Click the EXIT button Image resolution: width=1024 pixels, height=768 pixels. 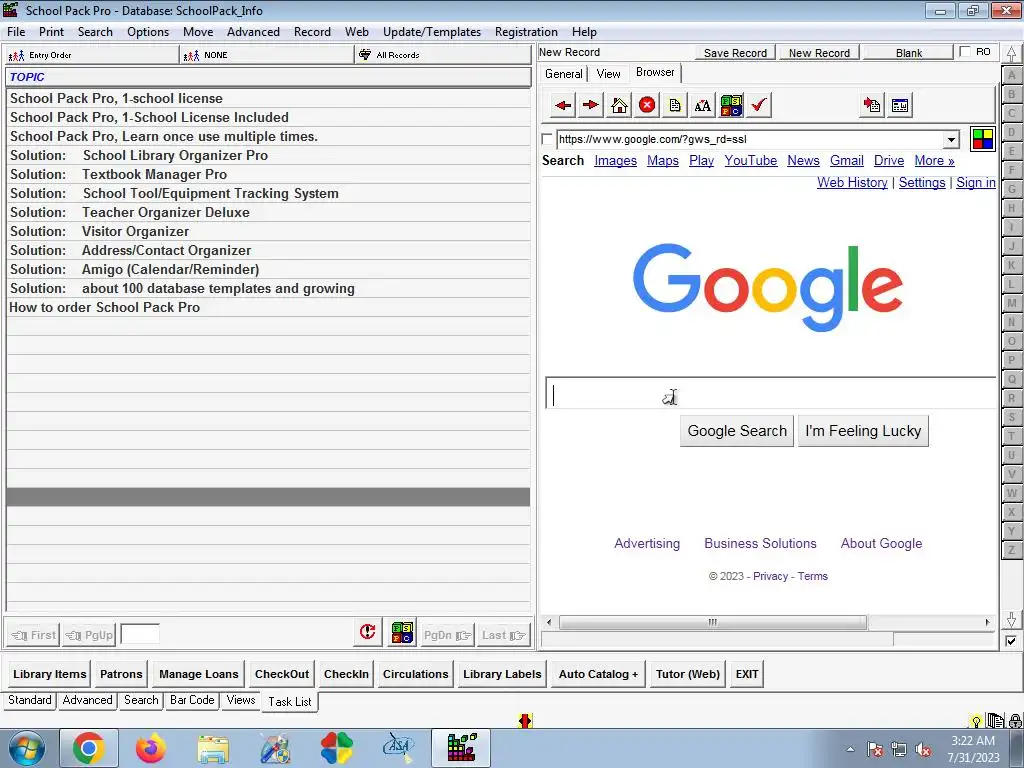(747, 674)
